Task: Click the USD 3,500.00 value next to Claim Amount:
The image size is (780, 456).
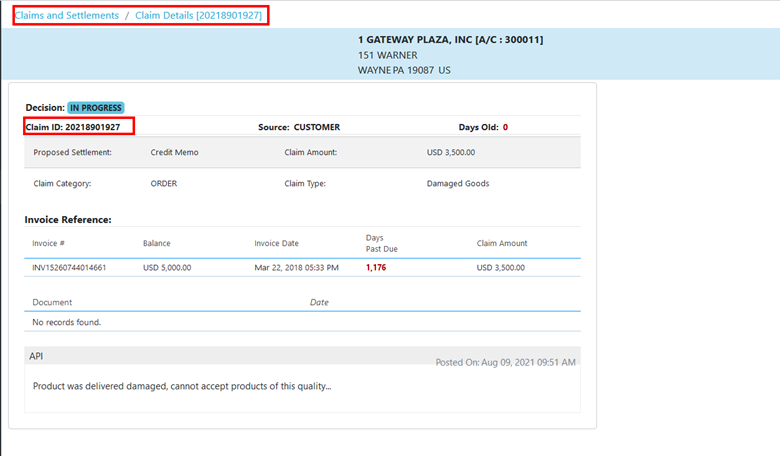Action: (x=451, y=153)
